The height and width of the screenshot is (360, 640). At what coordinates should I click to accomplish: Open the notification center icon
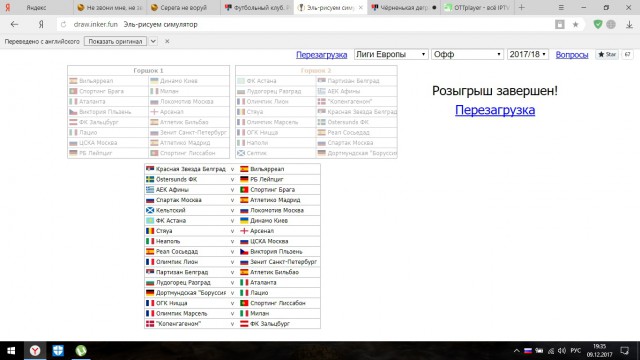(624, 351)
